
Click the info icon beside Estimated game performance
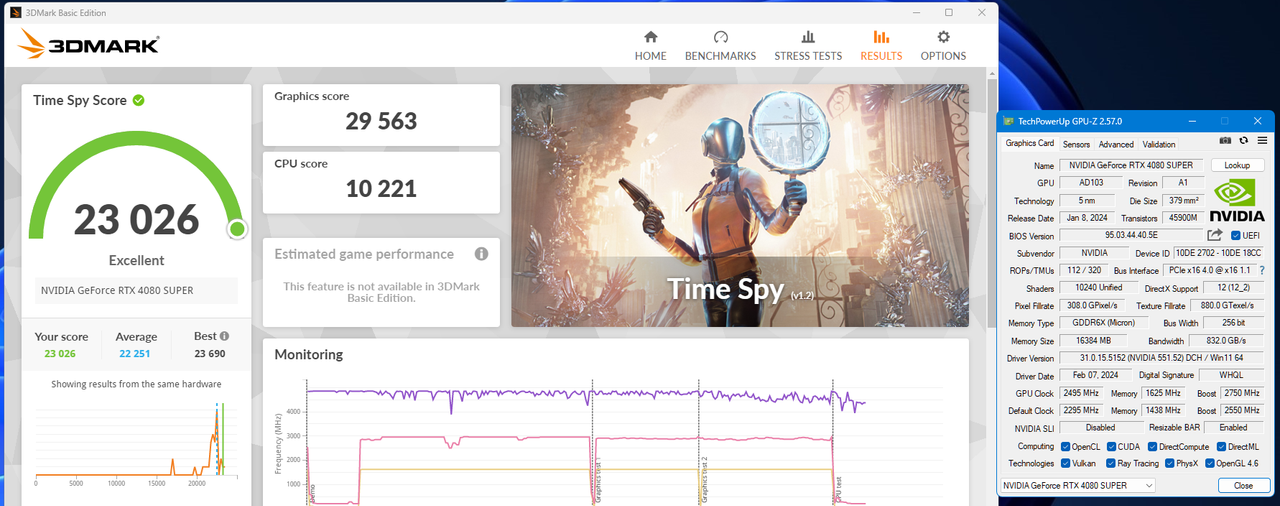tap(481, 254)
